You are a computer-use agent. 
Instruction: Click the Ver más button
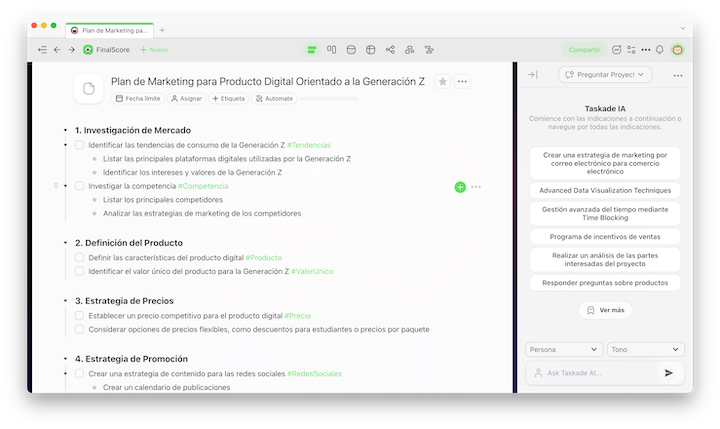click(x=605, y=310)
